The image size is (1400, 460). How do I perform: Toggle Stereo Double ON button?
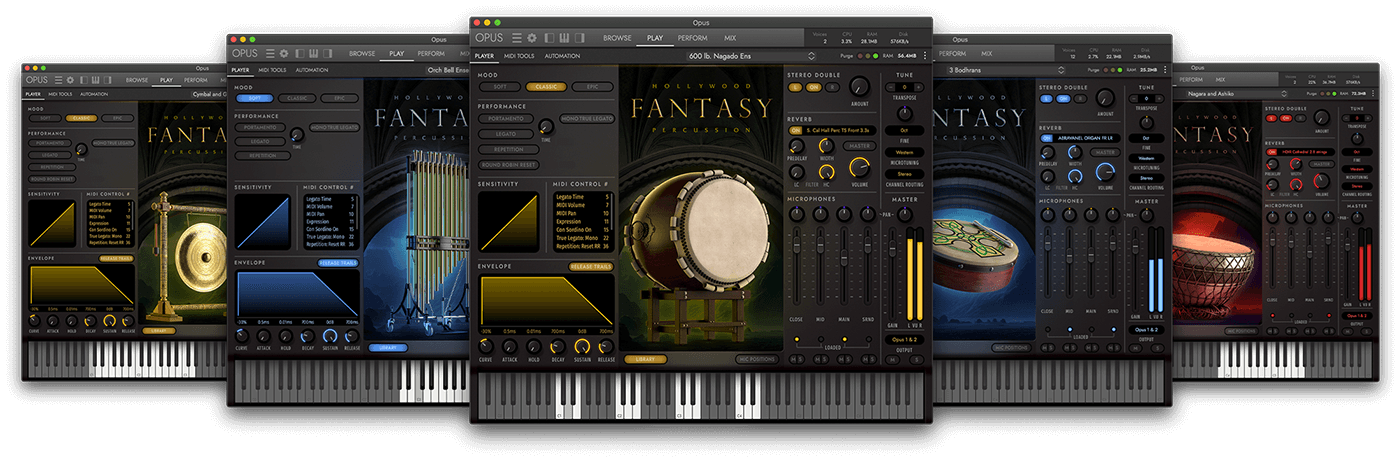[815, 87]
